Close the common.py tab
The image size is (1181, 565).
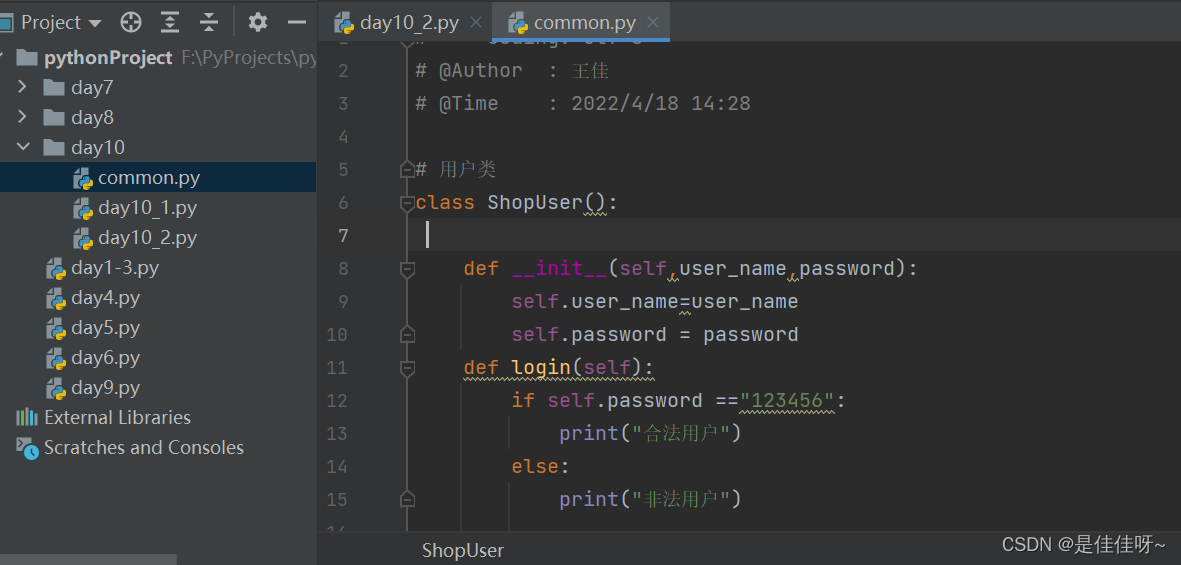653,23
